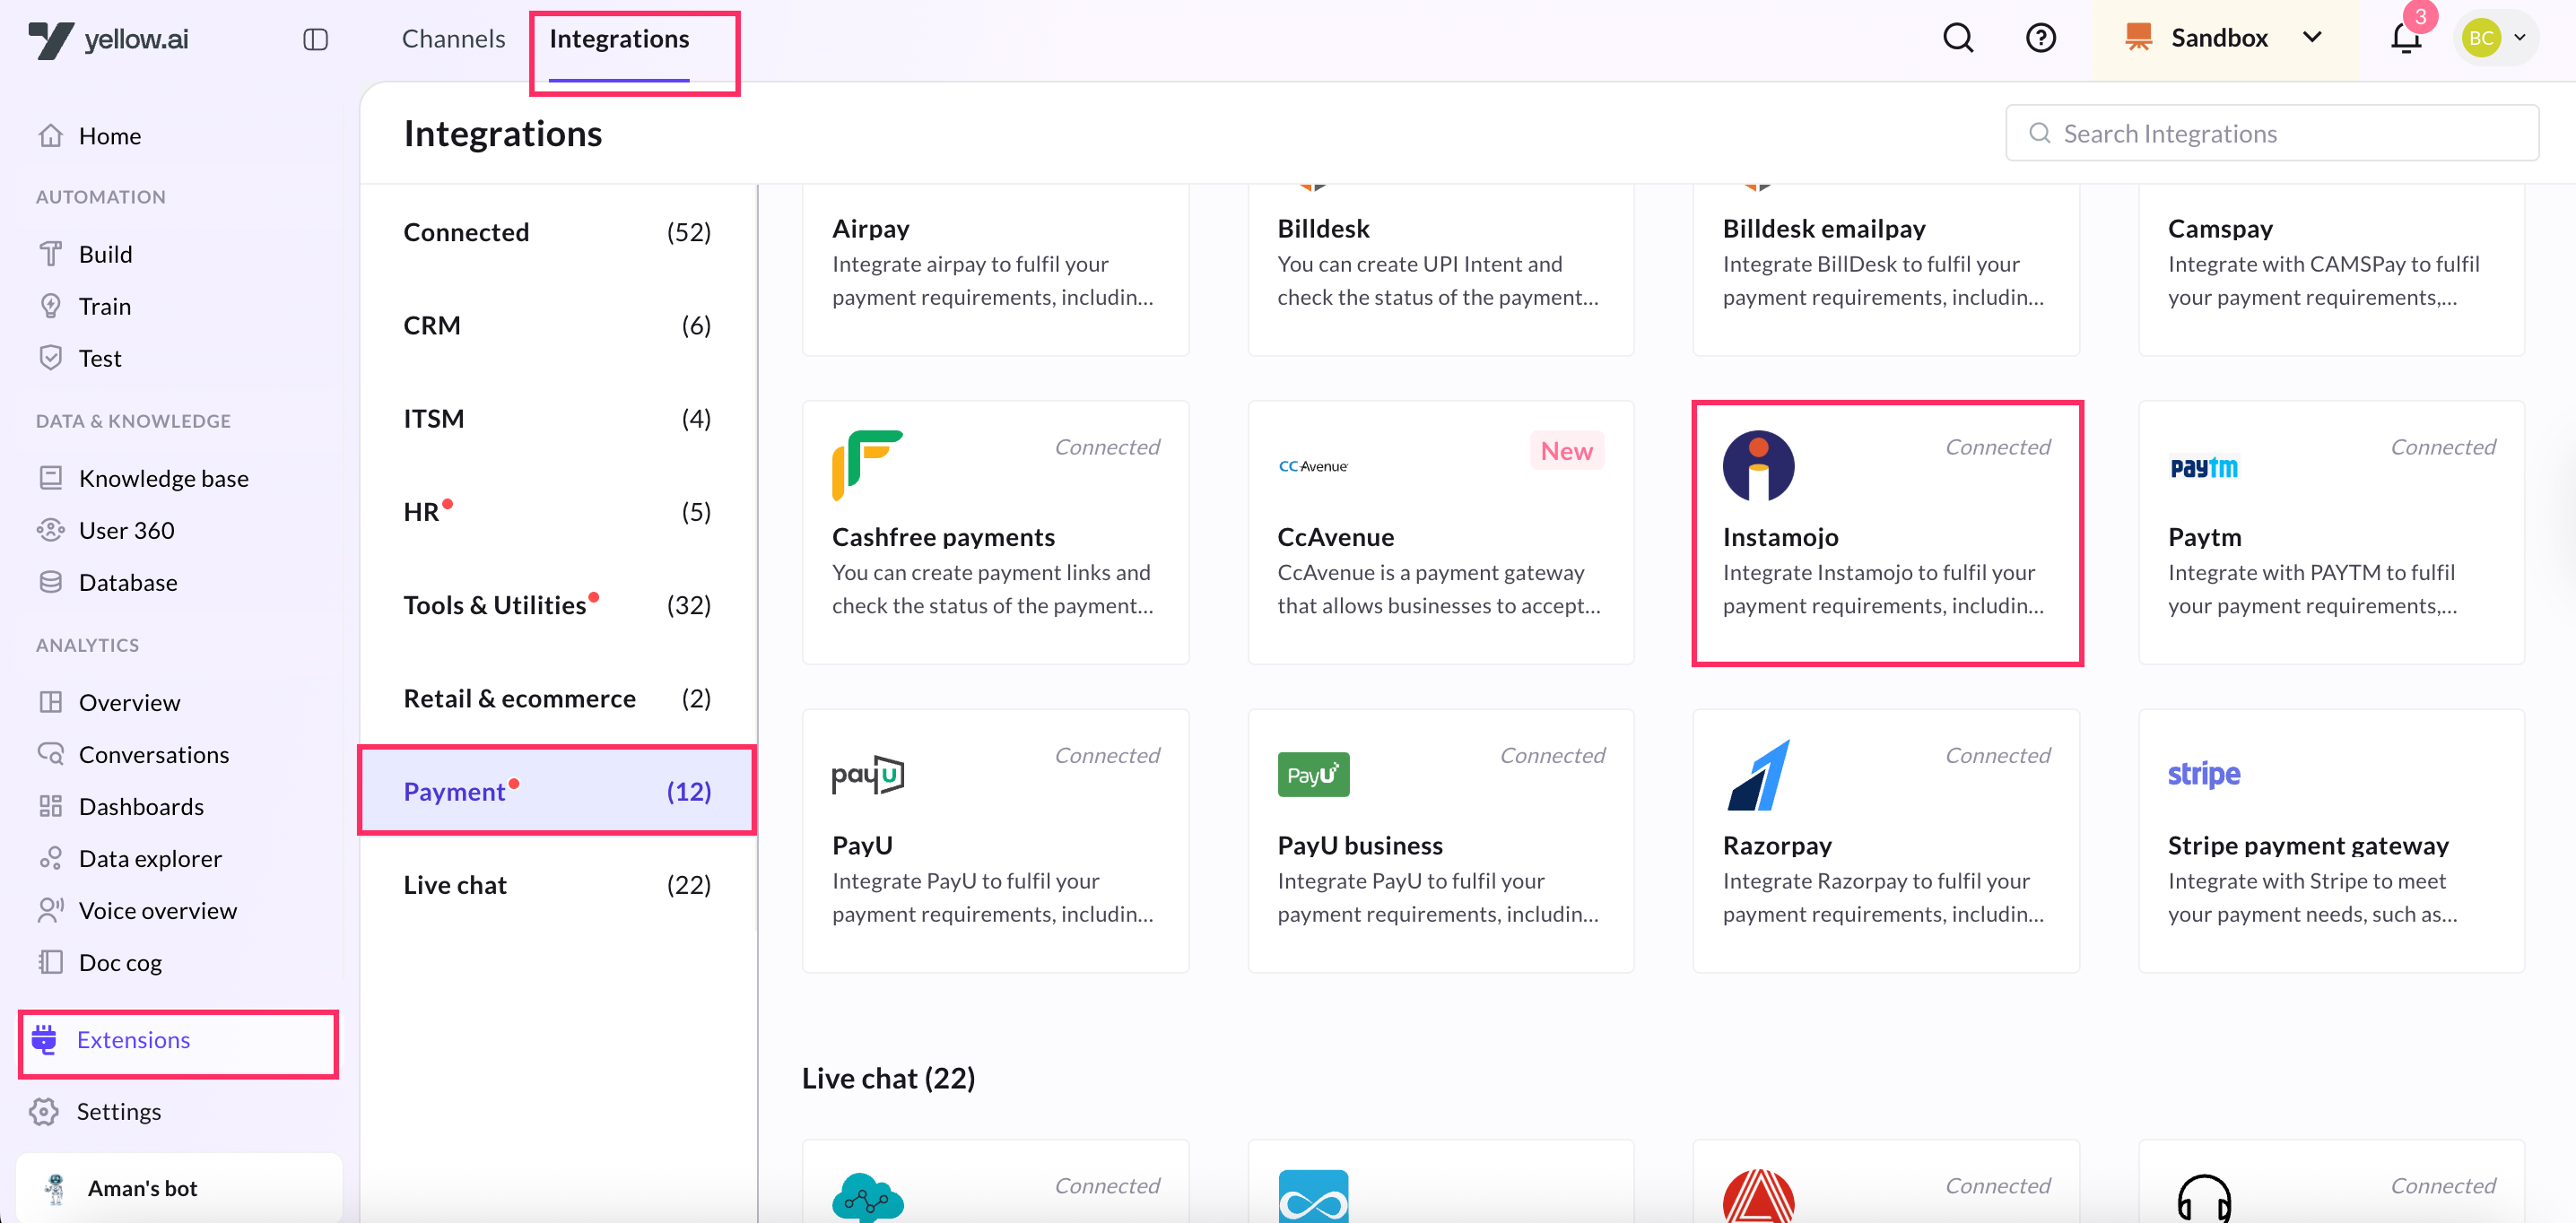Open the notifications bell
This screenshot has height=1223, width=2576.
[x=2405, y=38]
